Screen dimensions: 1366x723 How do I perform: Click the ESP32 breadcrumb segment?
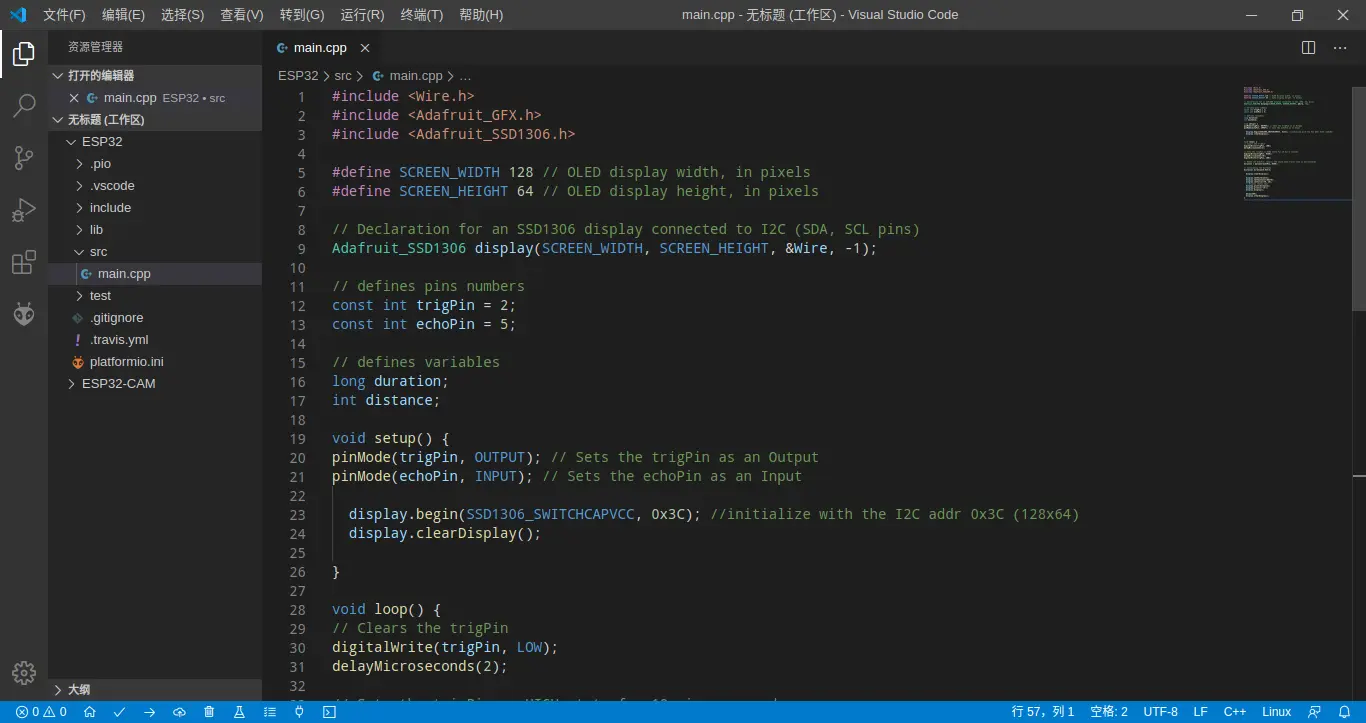coord(298,76)
